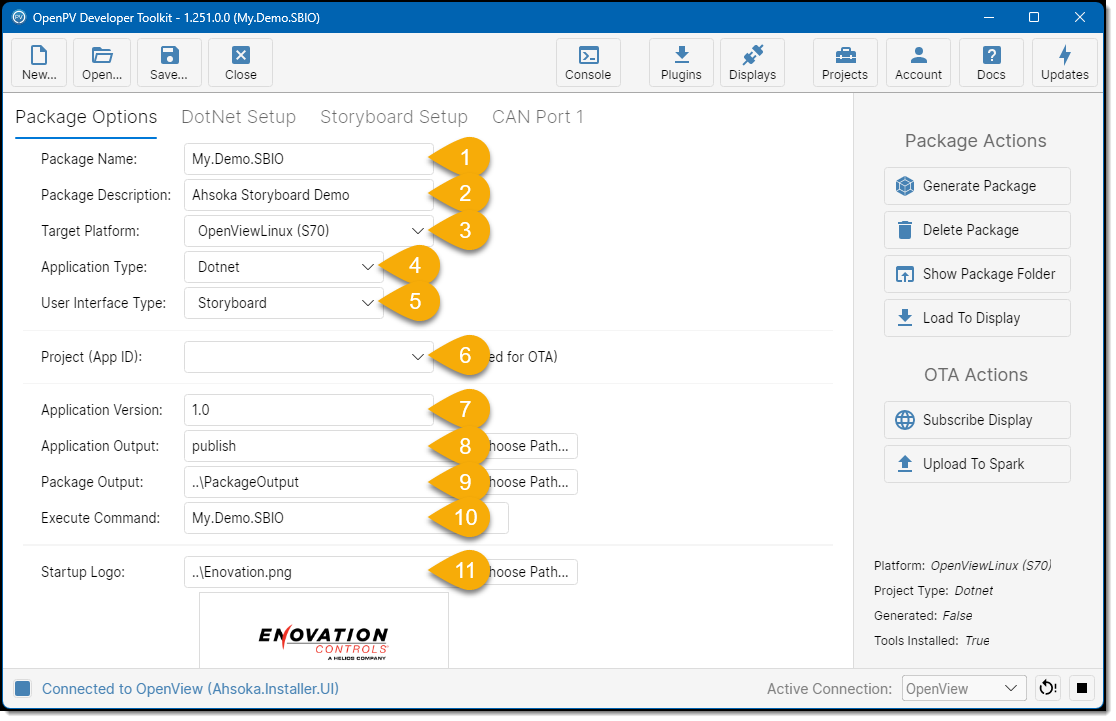Choose Path for Package Output
Image resolution: width=1116 pixels, height=721 pixels.
coord(530,482)
